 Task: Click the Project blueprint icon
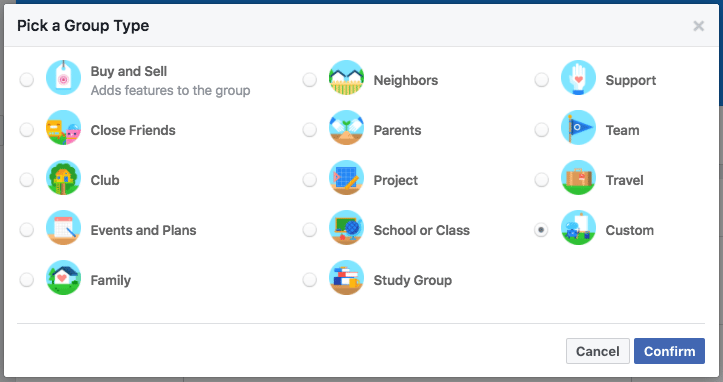click(346, 178)
